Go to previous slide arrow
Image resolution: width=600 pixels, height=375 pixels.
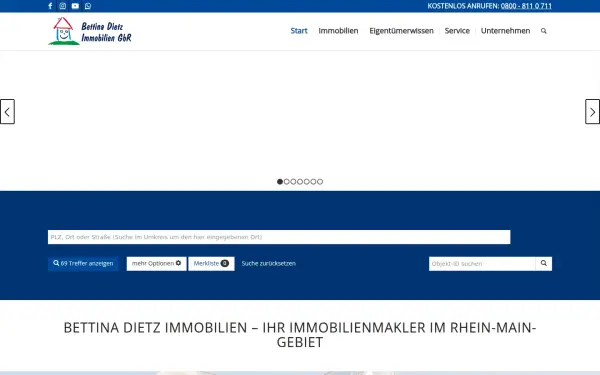pos(7,112)
